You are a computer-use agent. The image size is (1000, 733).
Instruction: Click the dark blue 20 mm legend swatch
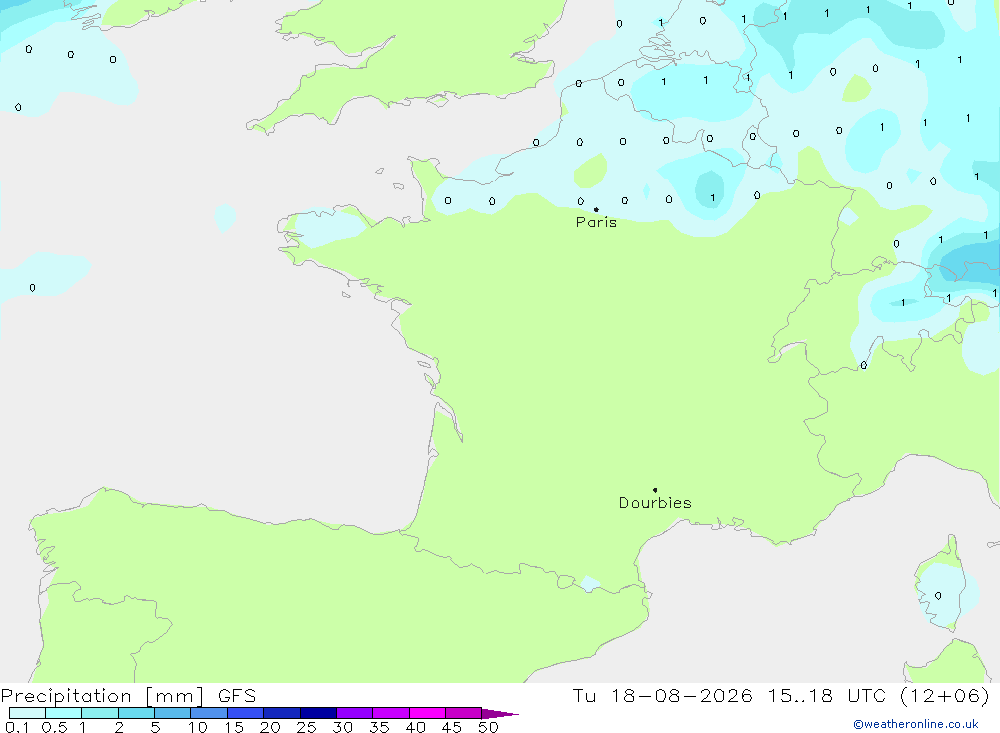coord(281,713)
